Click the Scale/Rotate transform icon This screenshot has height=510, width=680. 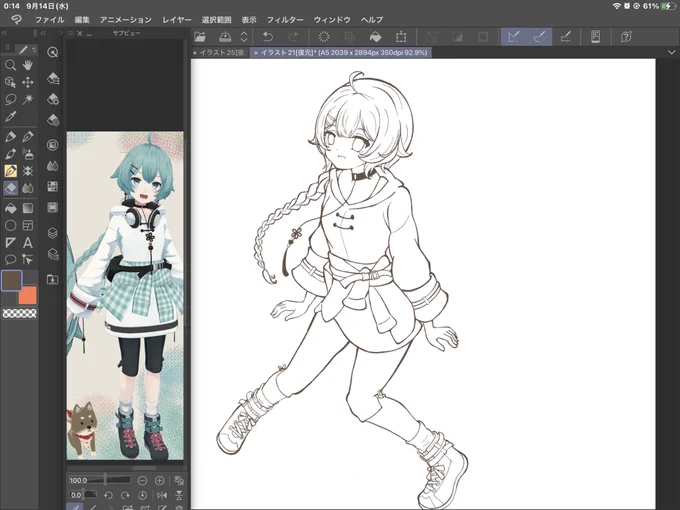pos(401,37)
